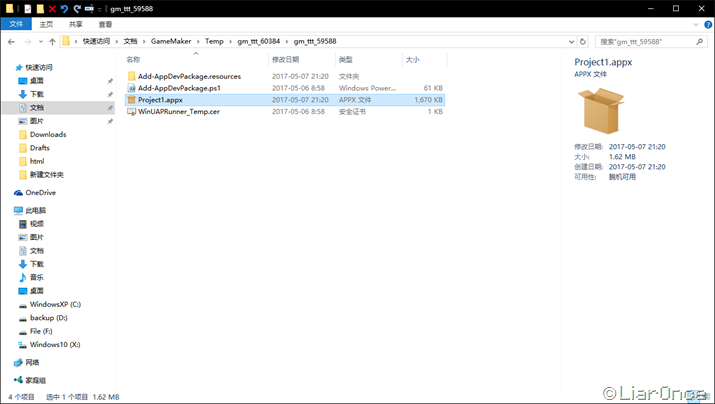The height and width of the screenshot is (404, 715).
Task: Click the WinUAPRunner_Temp.cer certificate icon
Action: coord(131,112)
